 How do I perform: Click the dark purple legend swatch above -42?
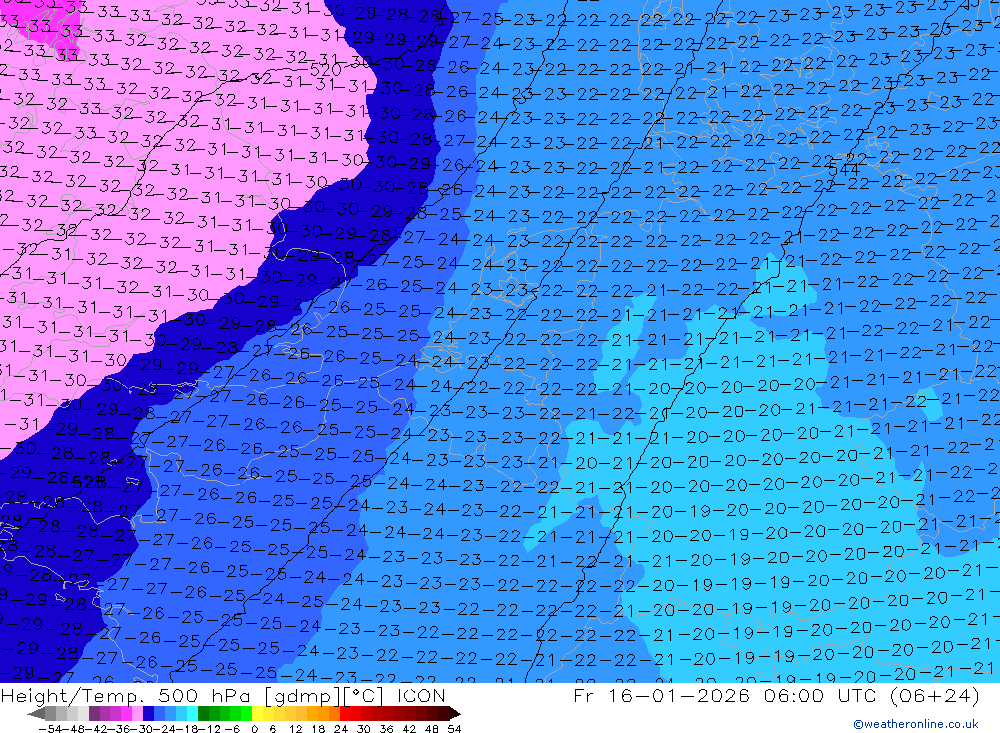click(x=94, y=714)
